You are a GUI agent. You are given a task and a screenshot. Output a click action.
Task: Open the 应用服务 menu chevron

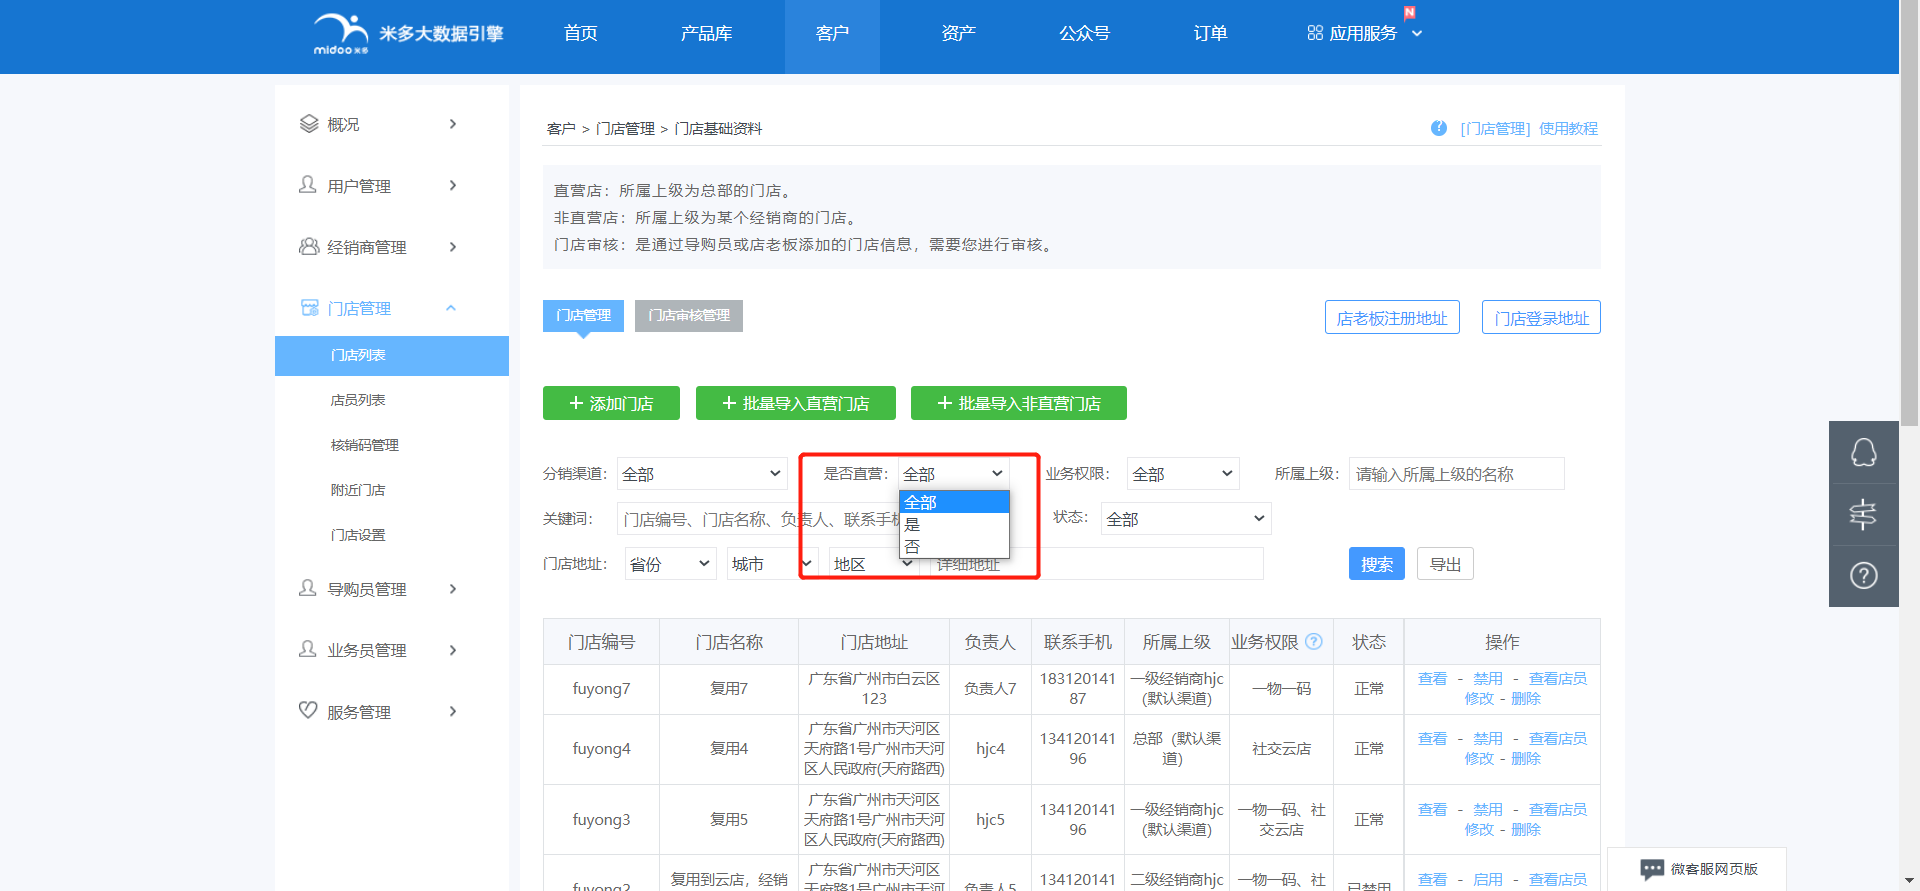pyautogui.click(x=1417, y=34)
